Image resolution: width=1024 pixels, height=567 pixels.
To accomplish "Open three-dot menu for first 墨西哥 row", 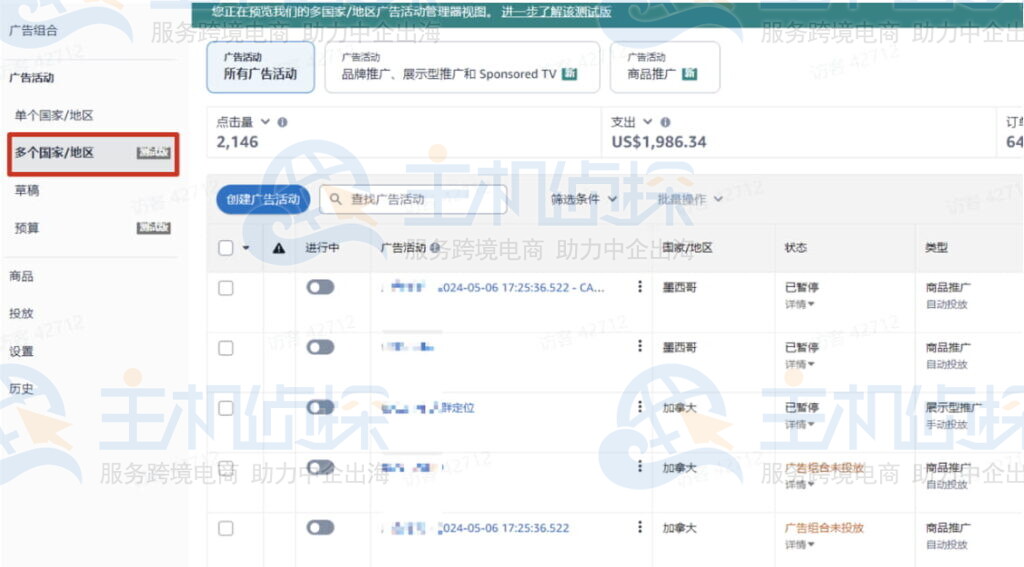I will [x=639, y=287].
